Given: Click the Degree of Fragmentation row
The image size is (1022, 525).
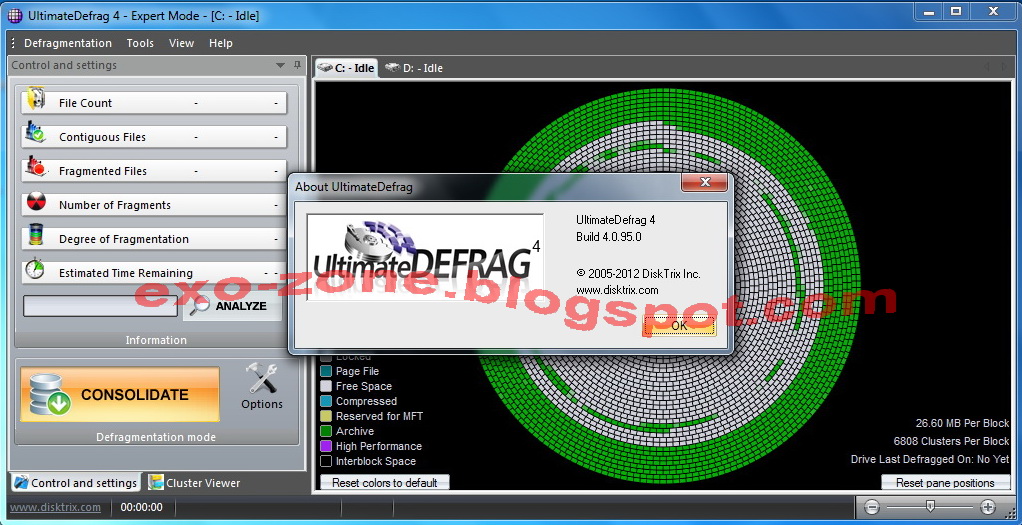Looking at the screenshot, I should (154, 238).
